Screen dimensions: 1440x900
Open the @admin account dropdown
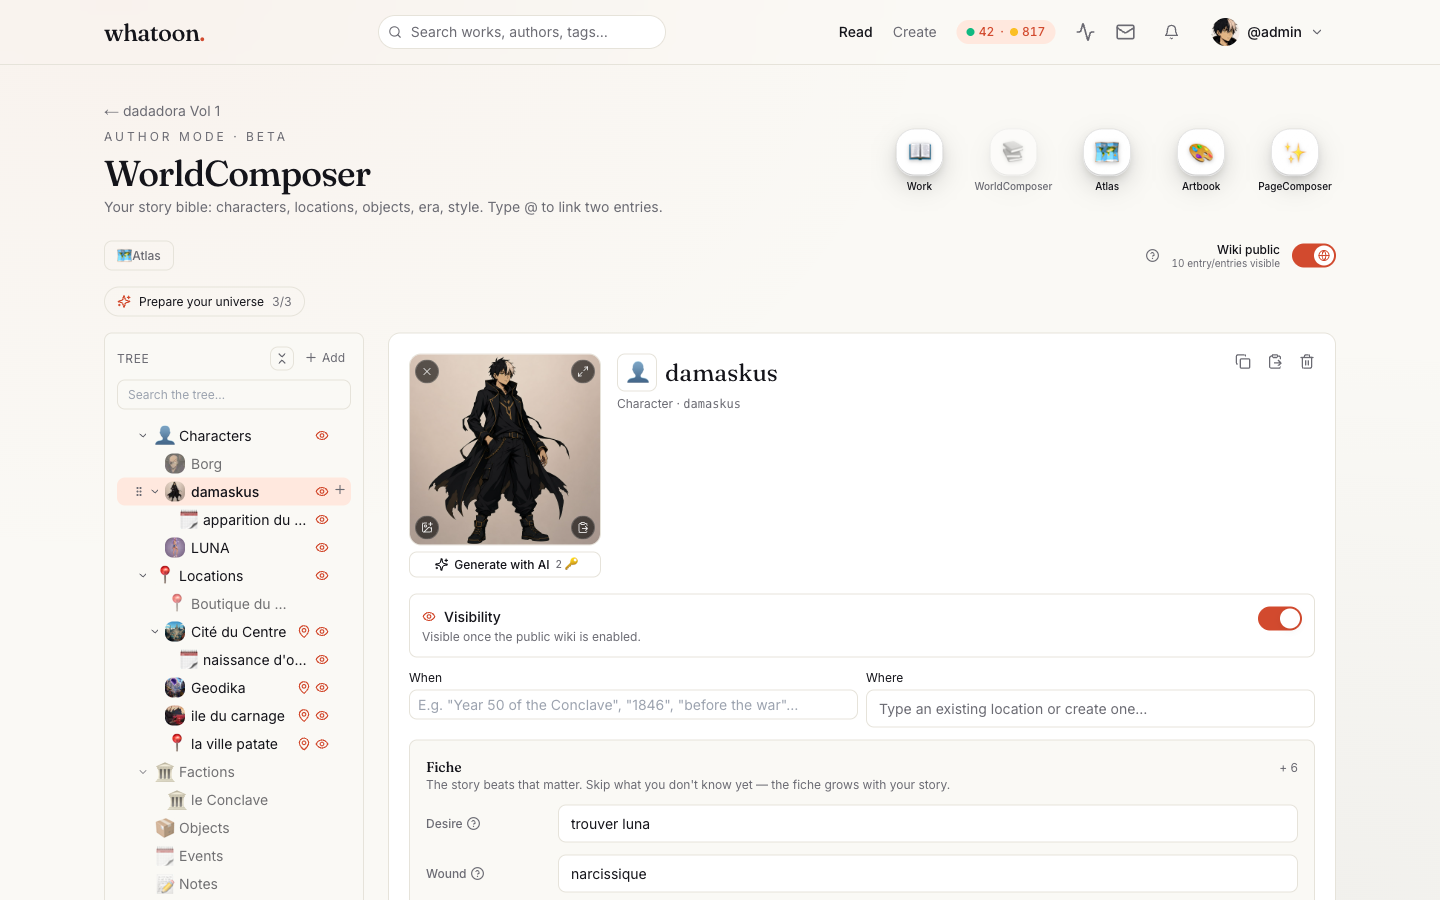1268,32
